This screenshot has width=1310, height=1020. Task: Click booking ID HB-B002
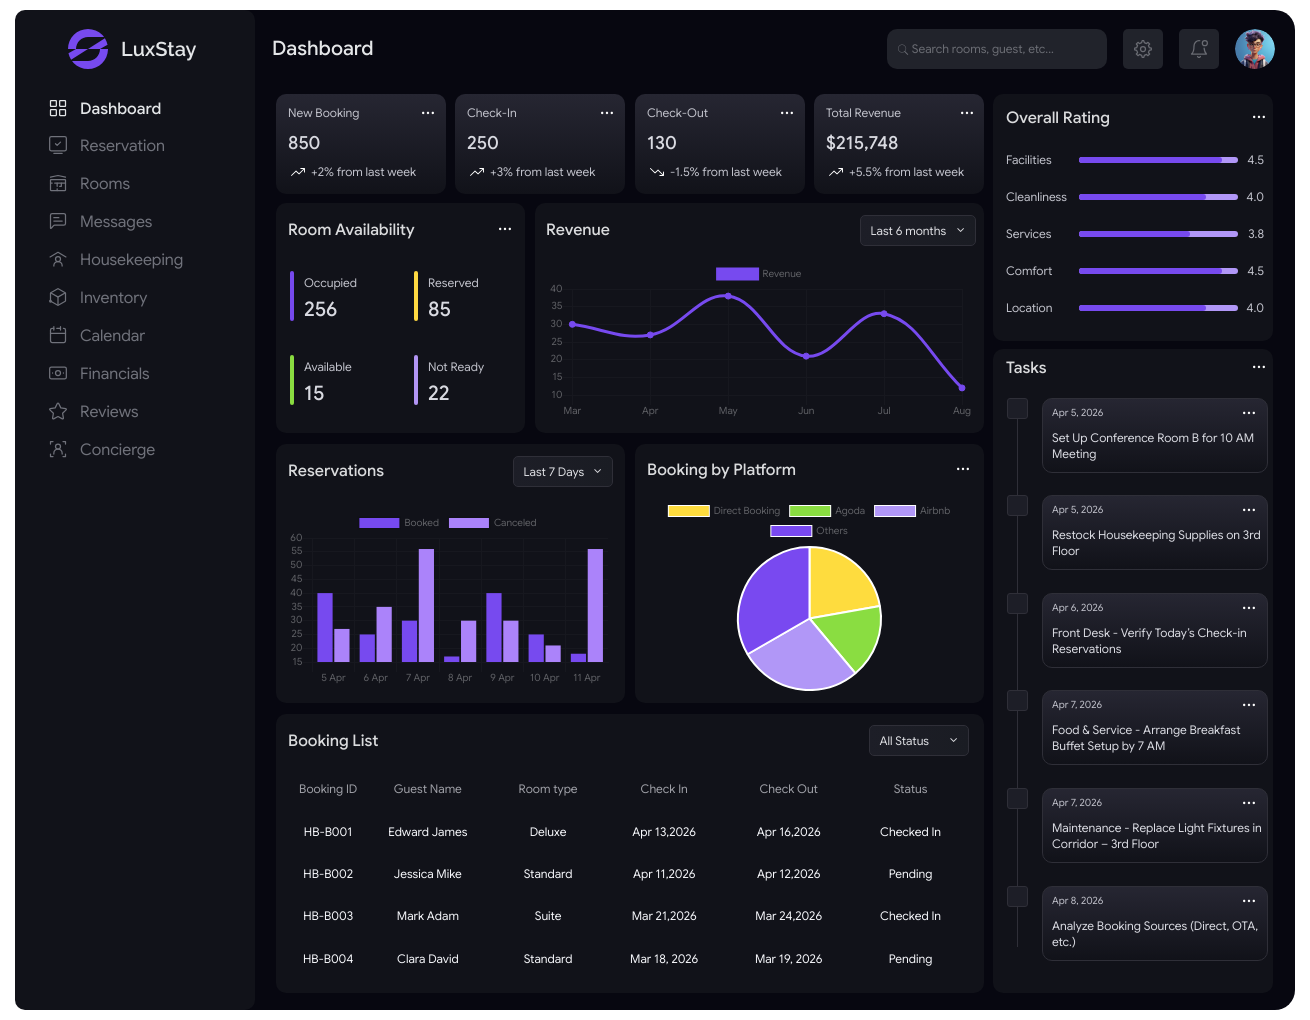point(328,874)
